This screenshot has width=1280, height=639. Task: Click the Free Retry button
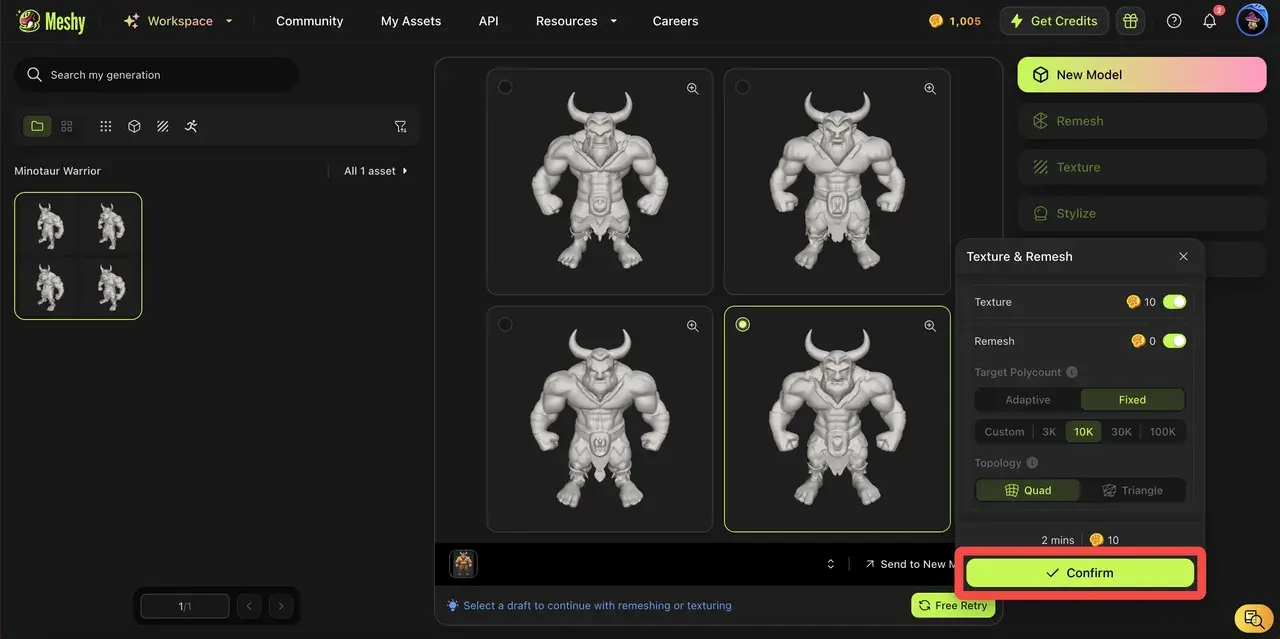953,605
